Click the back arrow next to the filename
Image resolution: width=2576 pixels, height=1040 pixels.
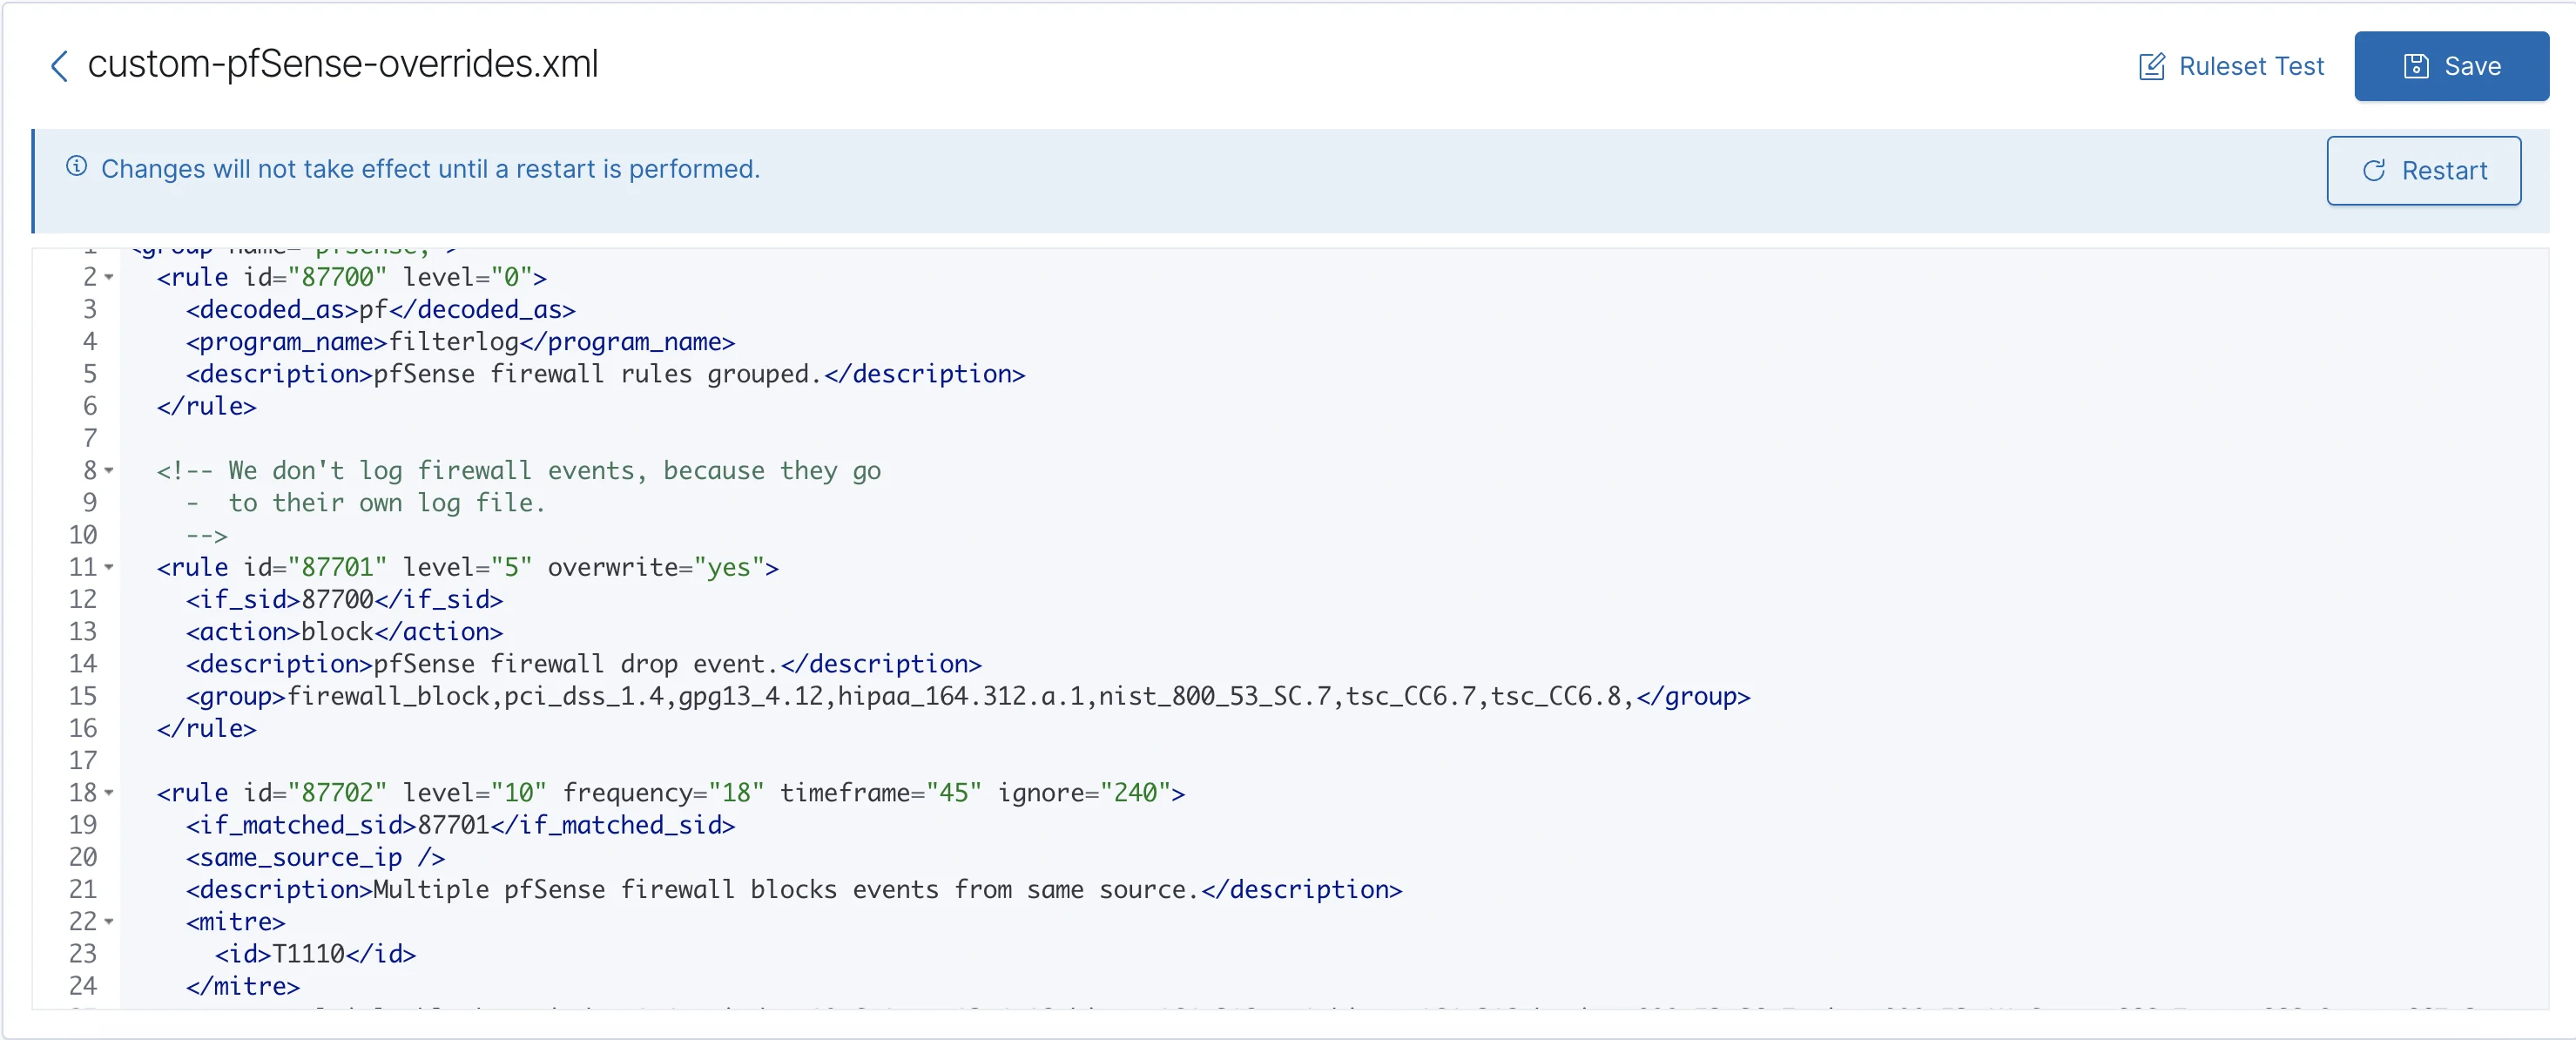click(59, 66)
